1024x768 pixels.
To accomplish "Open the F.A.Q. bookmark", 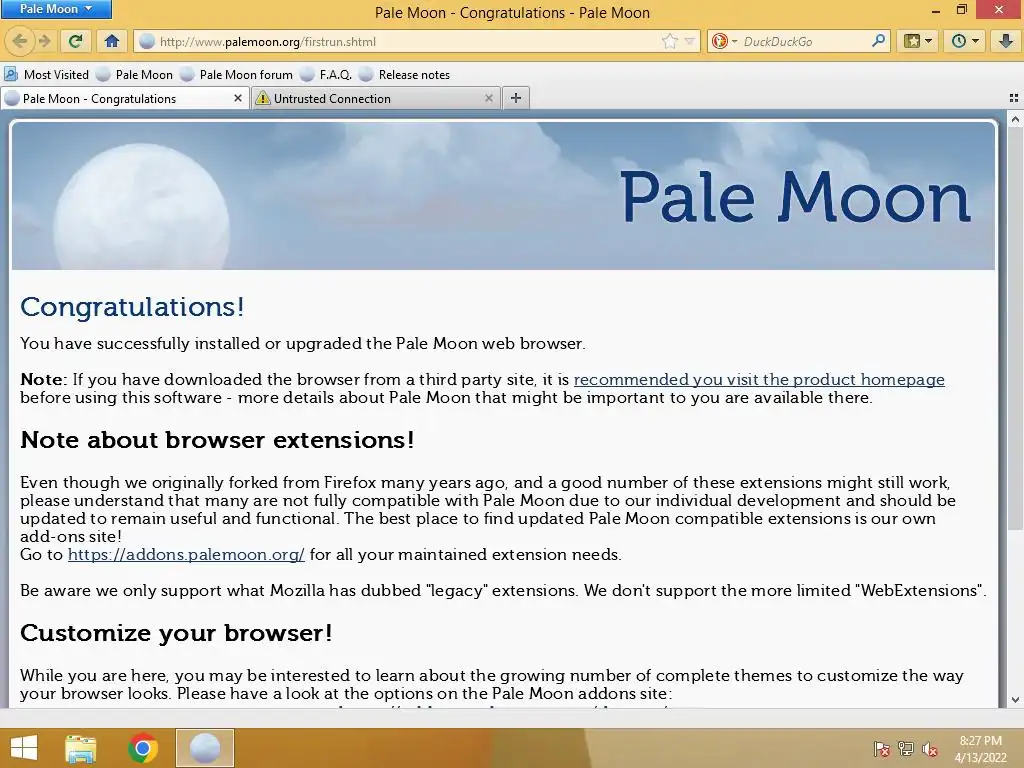I will [326, 74].
